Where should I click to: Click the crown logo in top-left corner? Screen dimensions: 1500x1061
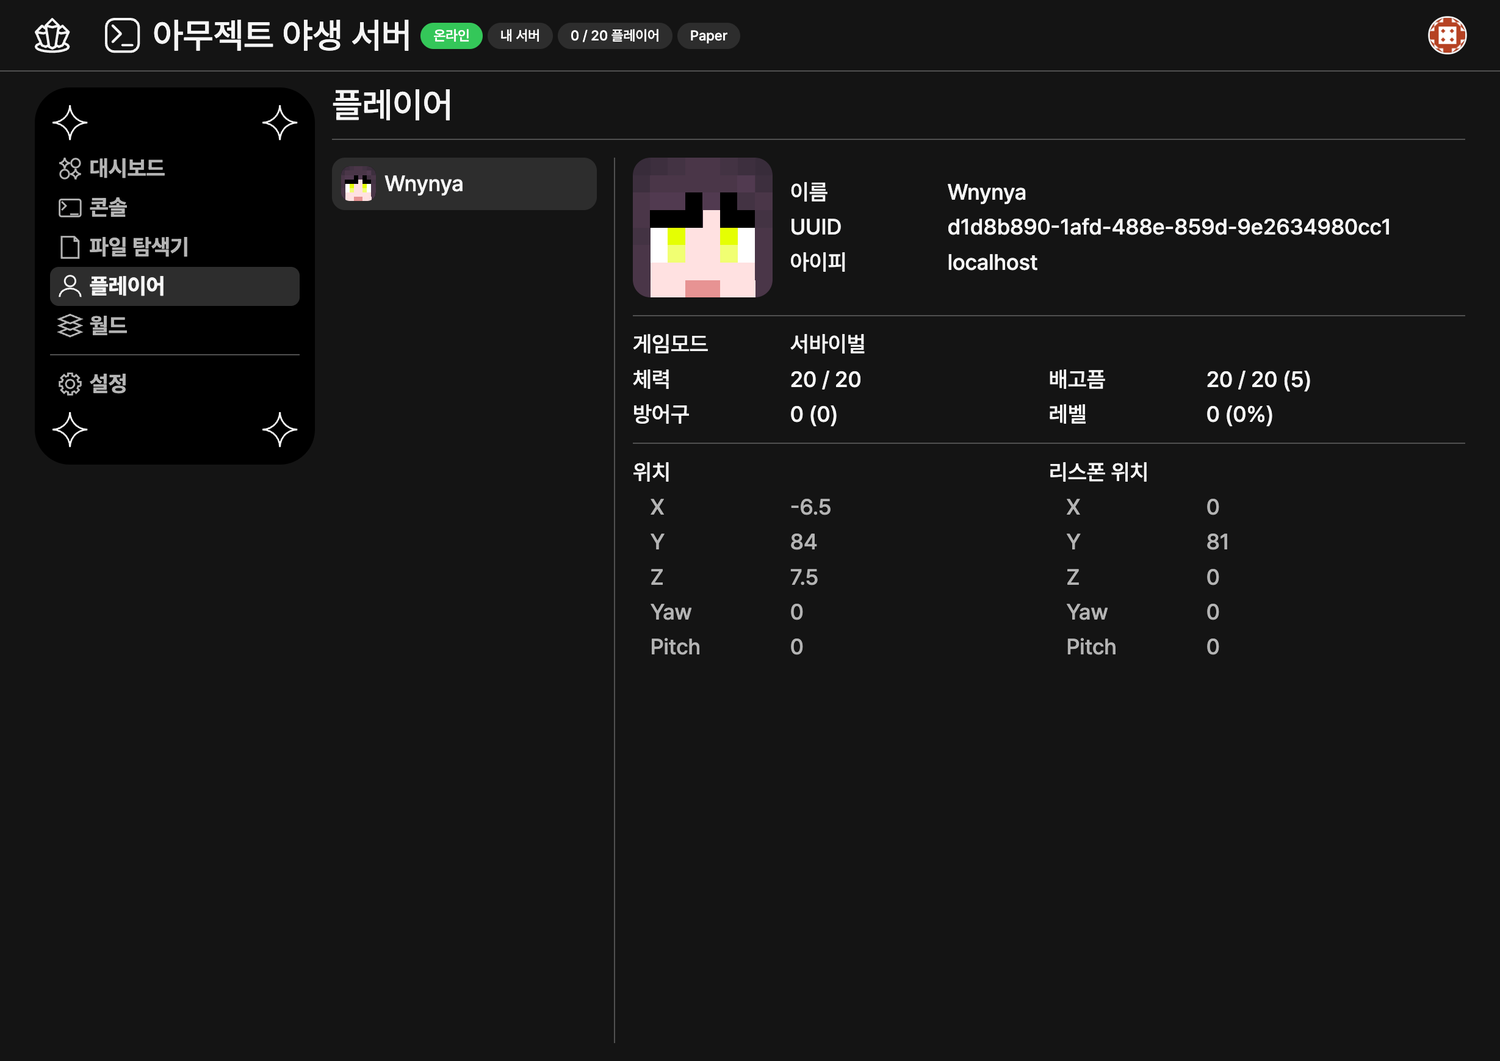point(52,36)
